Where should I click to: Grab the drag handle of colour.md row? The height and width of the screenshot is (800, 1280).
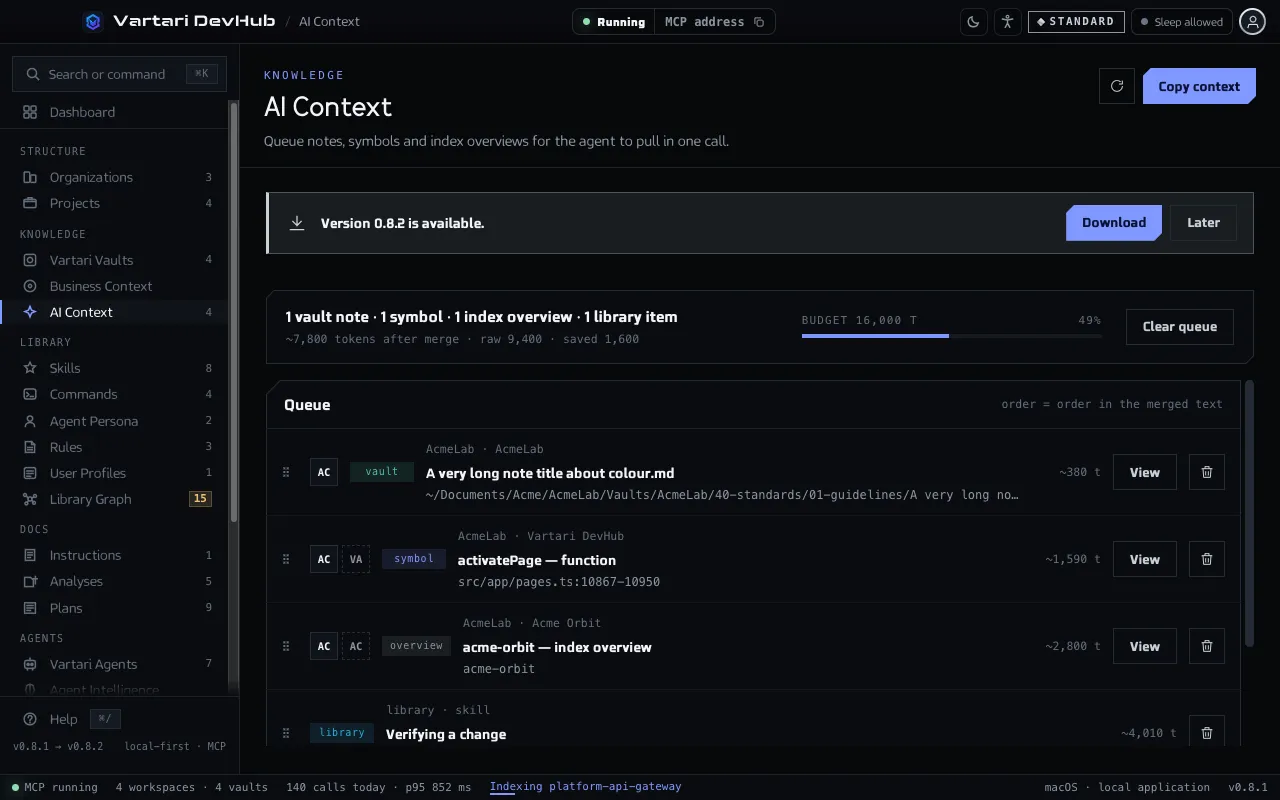(286, 472)
